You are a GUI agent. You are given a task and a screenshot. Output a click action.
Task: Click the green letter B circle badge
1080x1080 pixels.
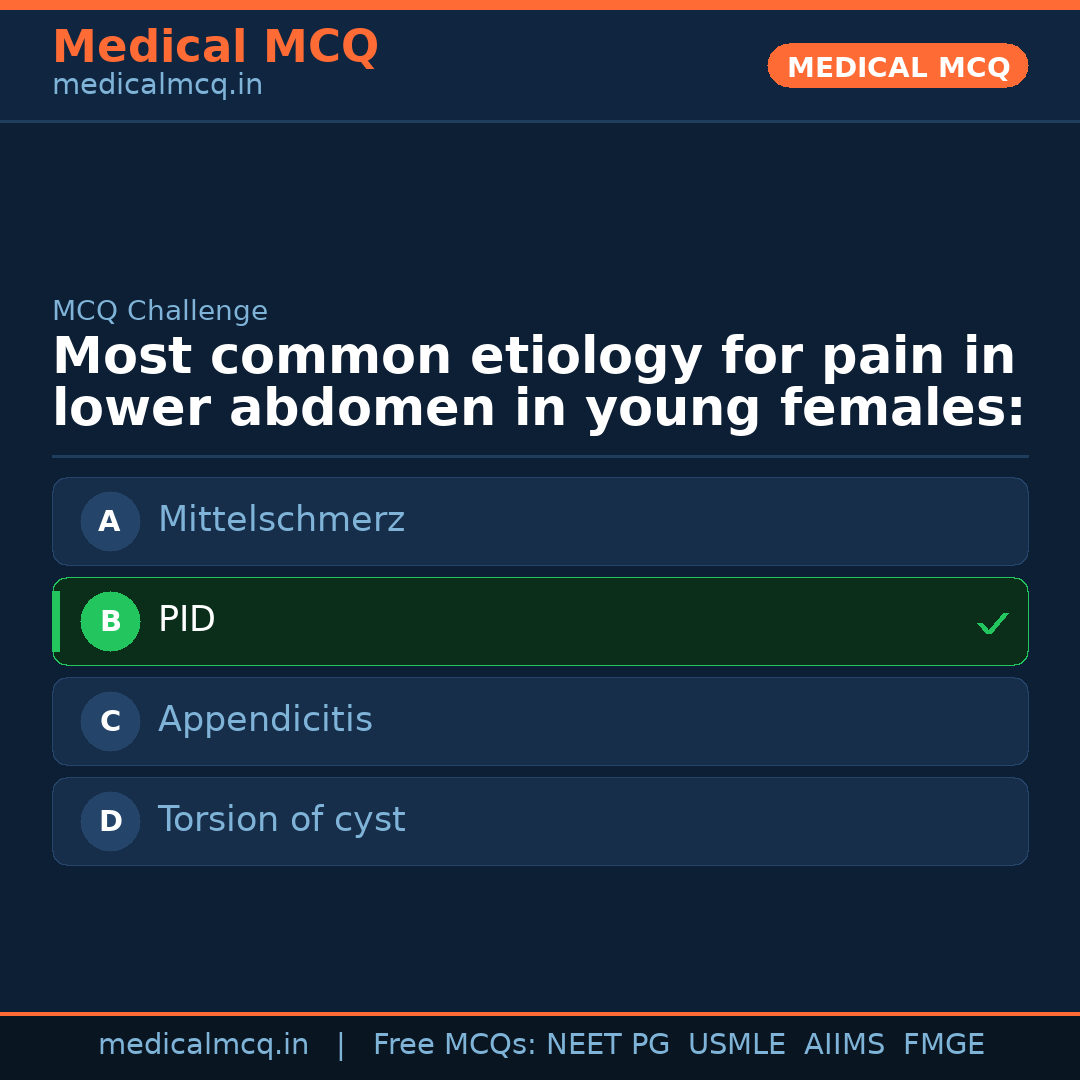(x=110, y=621)
